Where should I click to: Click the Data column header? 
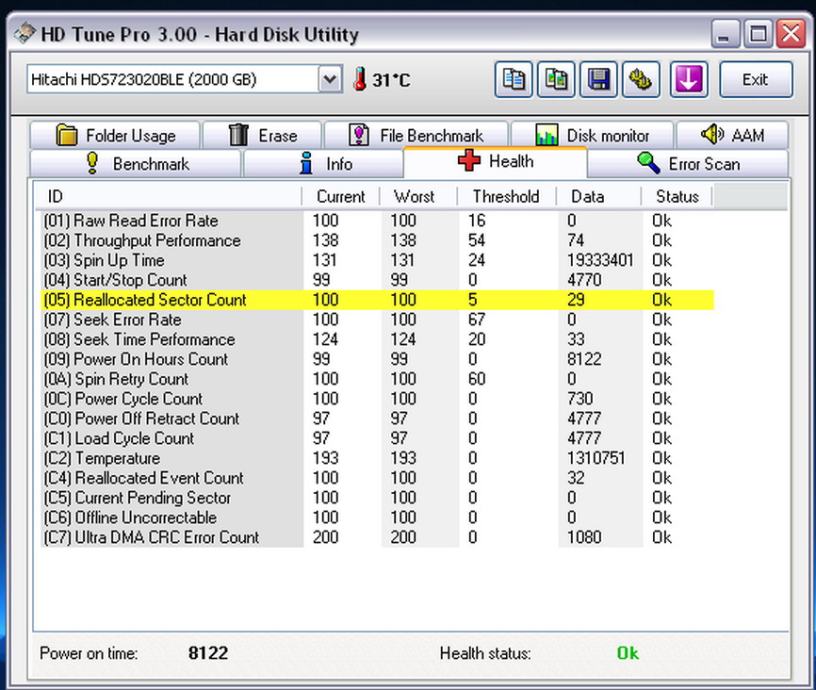click(599, 197)
